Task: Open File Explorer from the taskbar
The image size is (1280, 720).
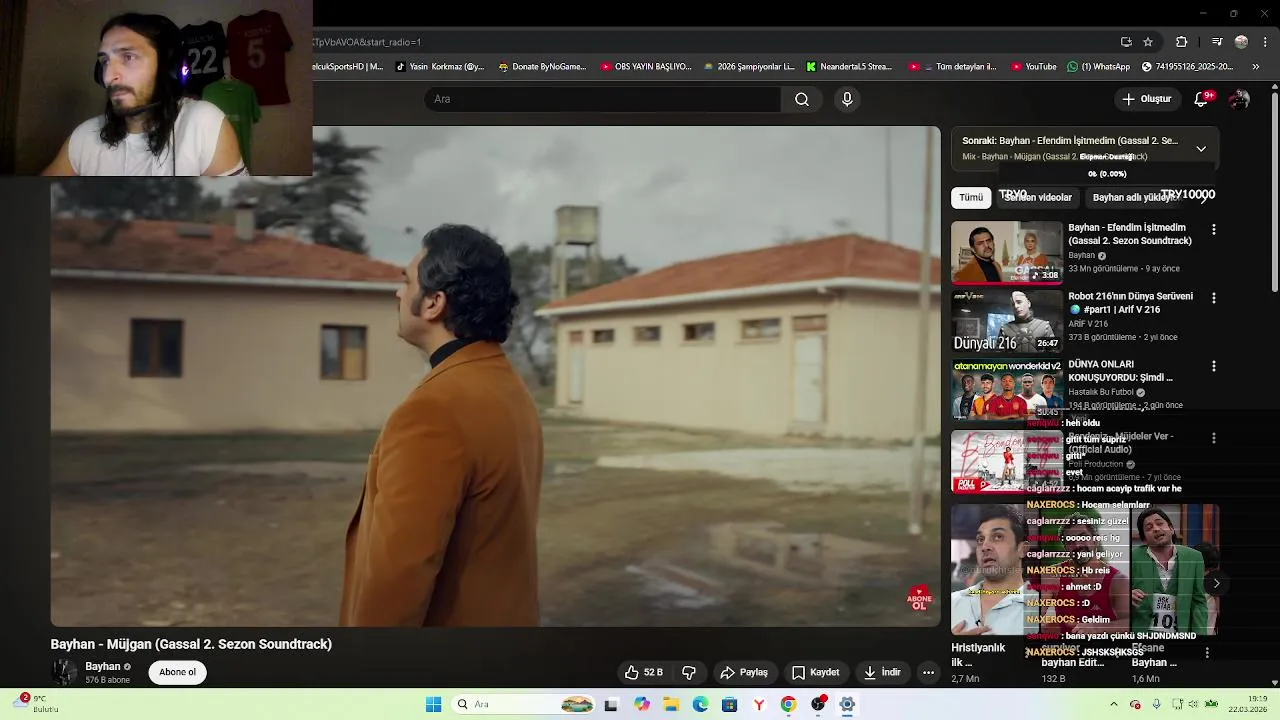Action: pos(671,704)
